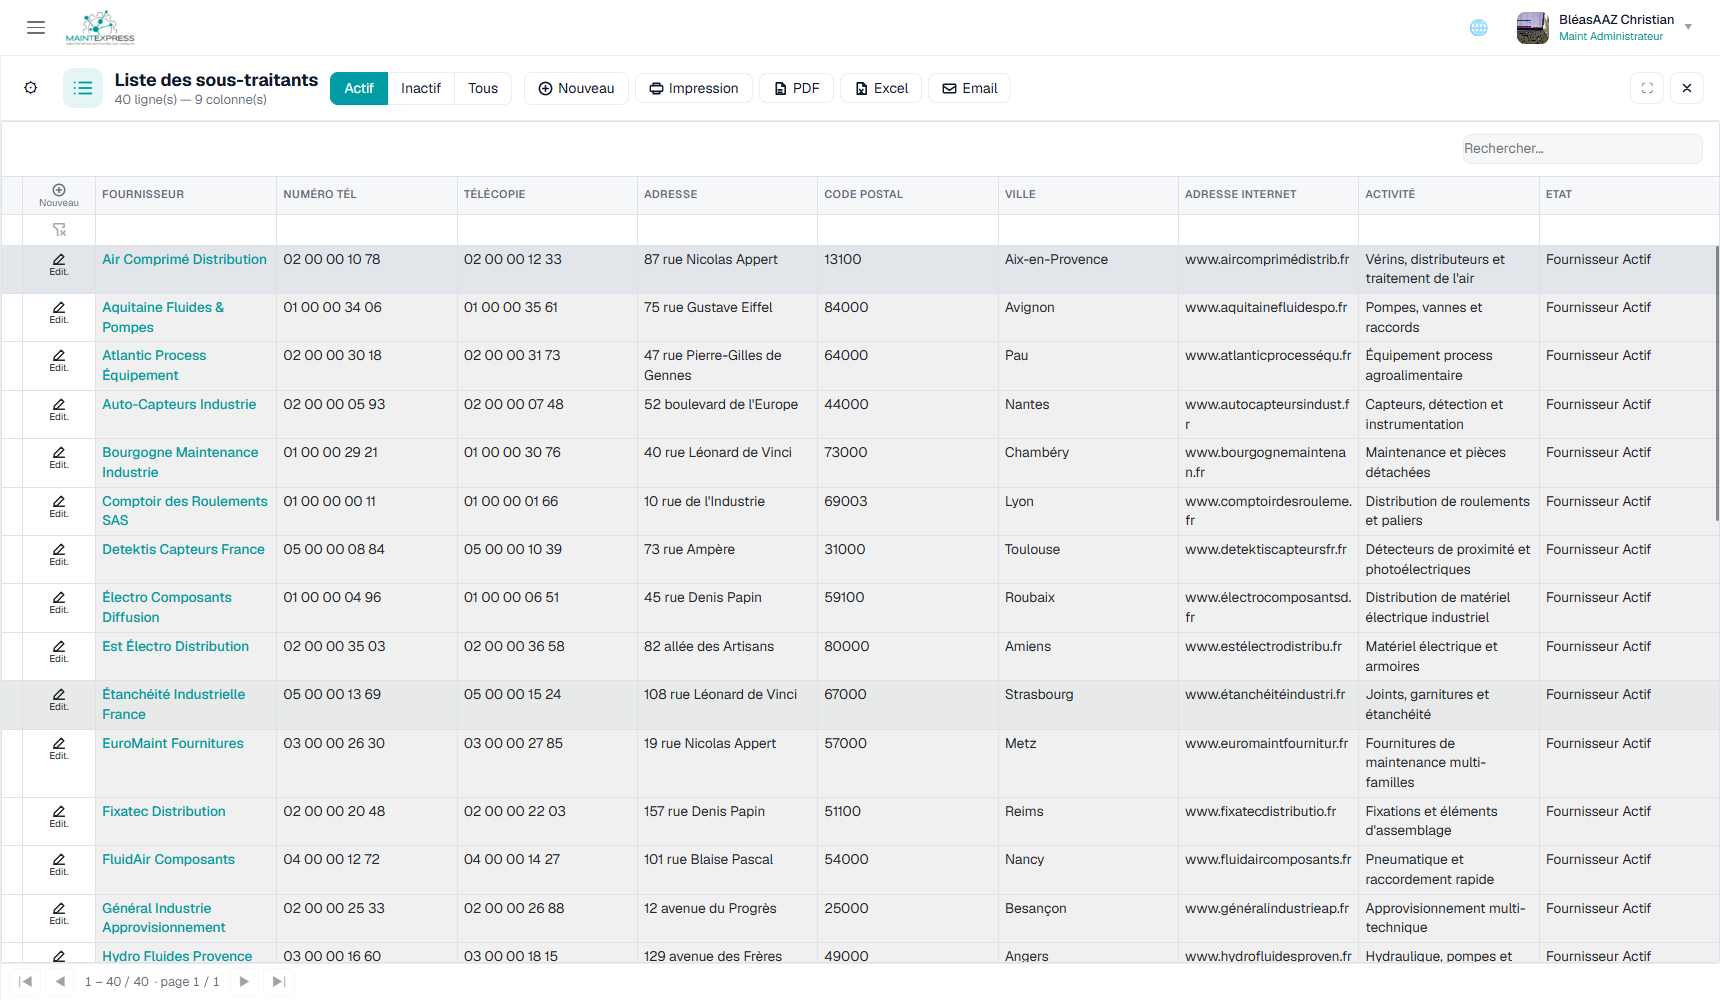Screen dimensions: 1720x1000
Task: Edit the Auto-Capteurs Industrie row
Action: pyautogui.click(x=59, y=409)
